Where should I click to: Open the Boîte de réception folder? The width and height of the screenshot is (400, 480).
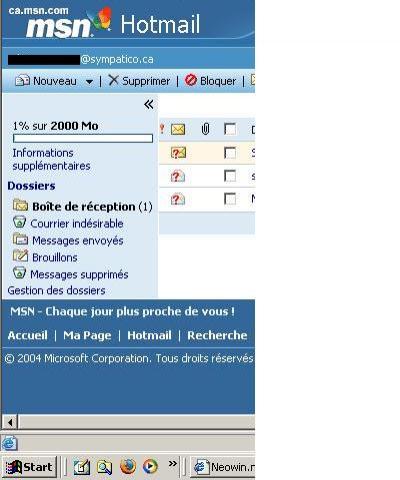83,206
